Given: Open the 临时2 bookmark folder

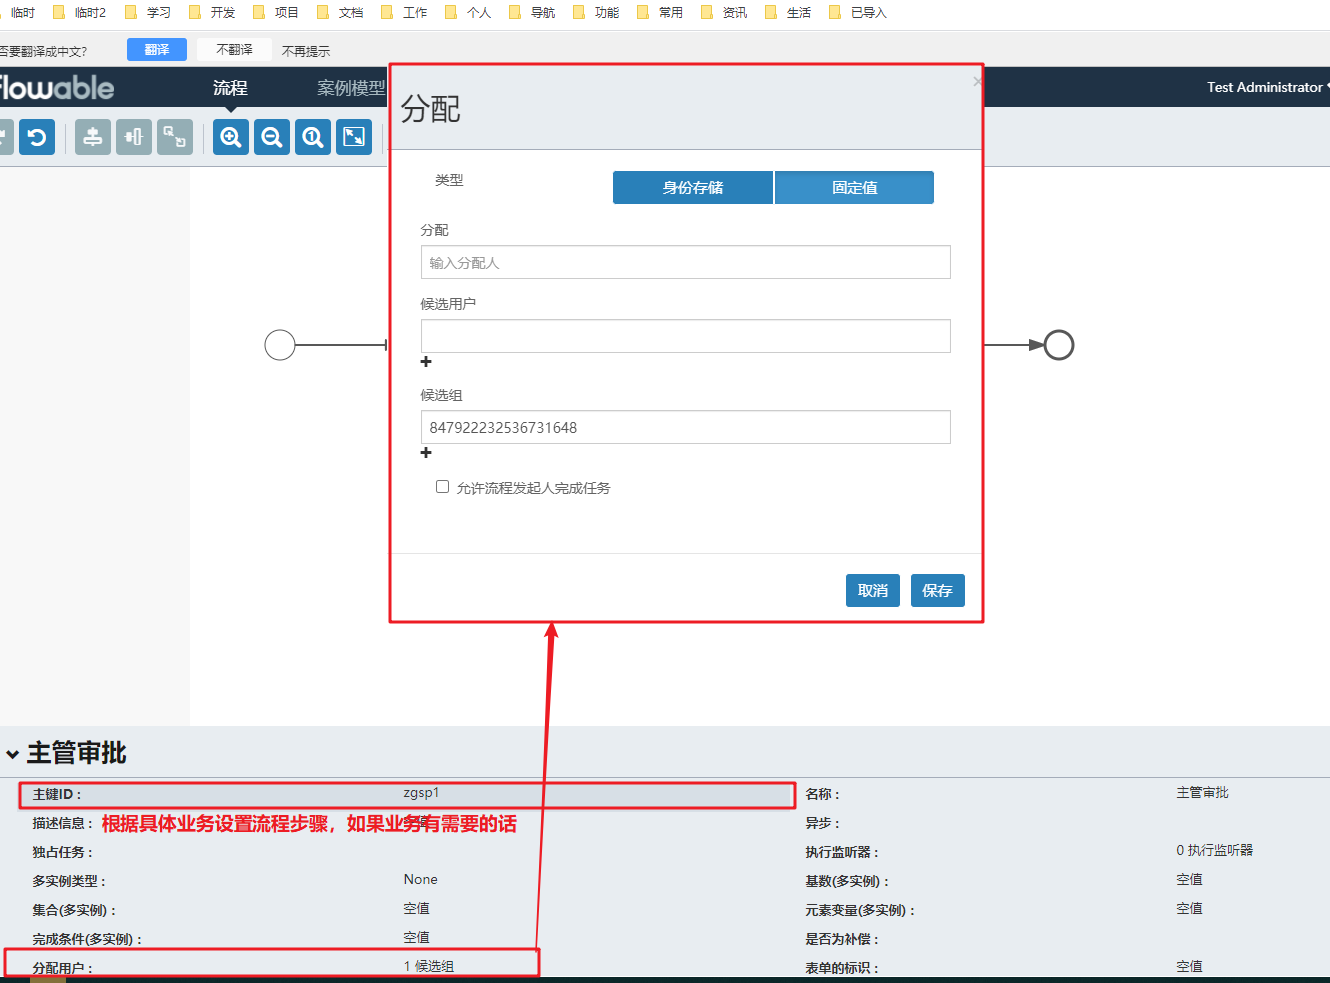Looking at the screenshot, I should [80, 12].
